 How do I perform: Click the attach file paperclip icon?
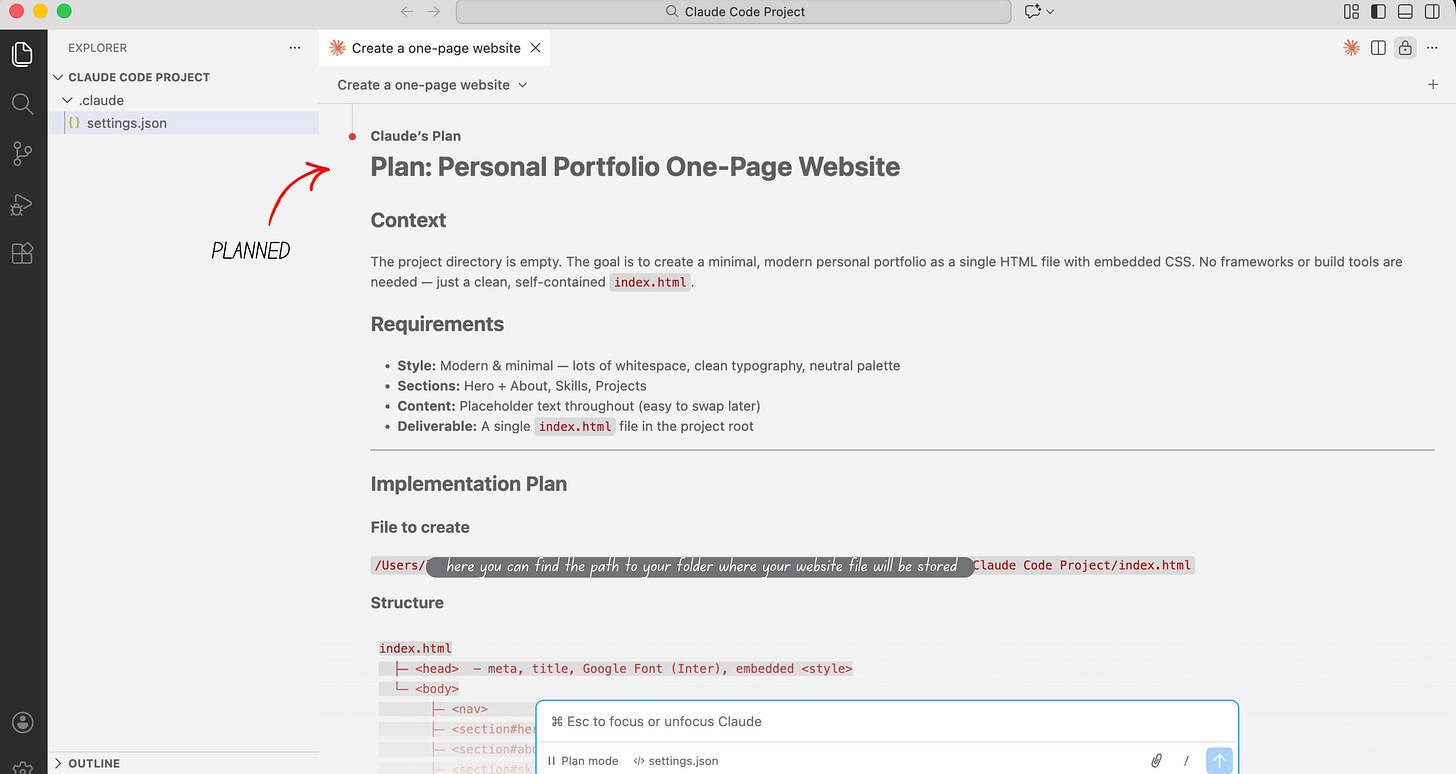[1156, 761]
